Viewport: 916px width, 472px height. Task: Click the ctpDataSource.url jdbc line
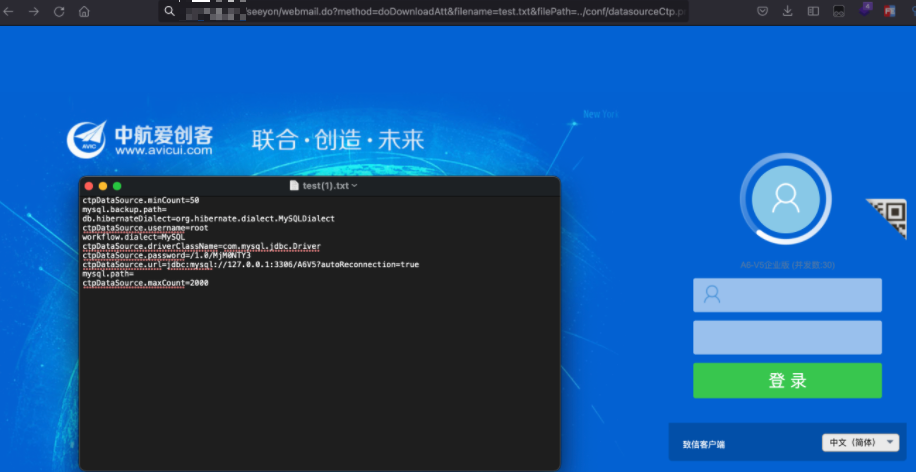[x=251, y=265]
